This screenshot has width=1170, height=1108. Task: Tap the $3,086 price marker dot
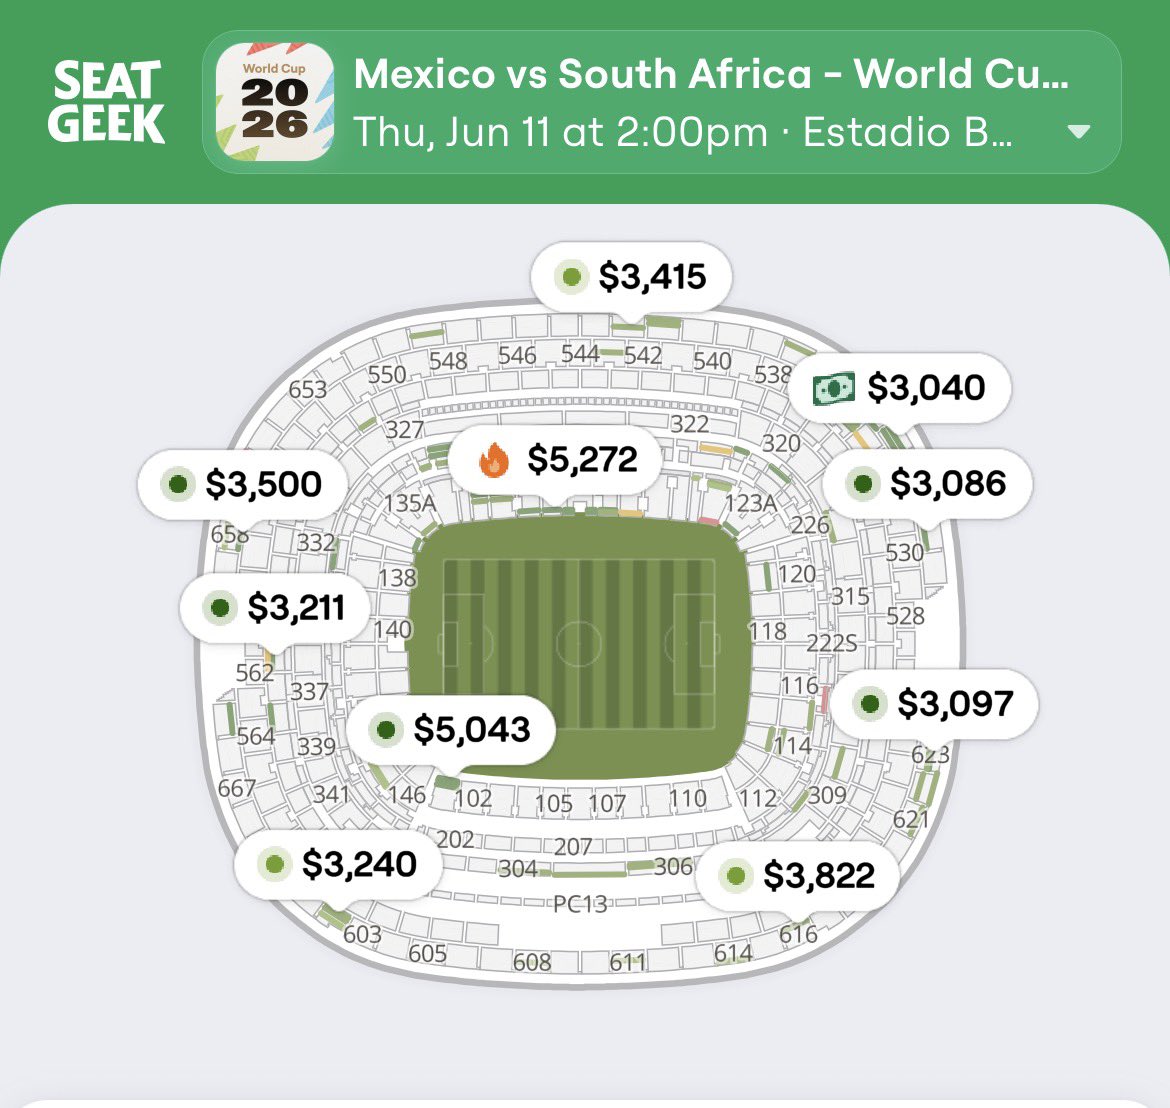(x=863, y=483)
